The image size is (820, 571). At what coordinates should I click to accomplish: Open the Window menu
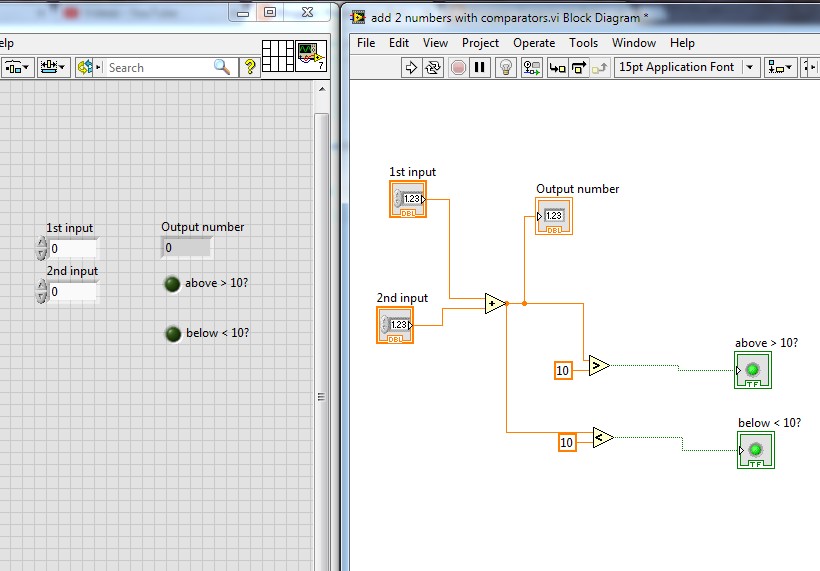point(634,43)
